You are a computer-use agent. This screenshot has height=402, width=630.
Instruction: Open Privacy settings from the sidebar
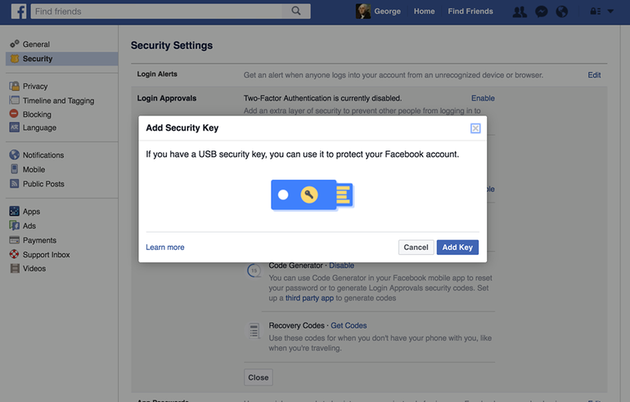[x=35, y=86]
